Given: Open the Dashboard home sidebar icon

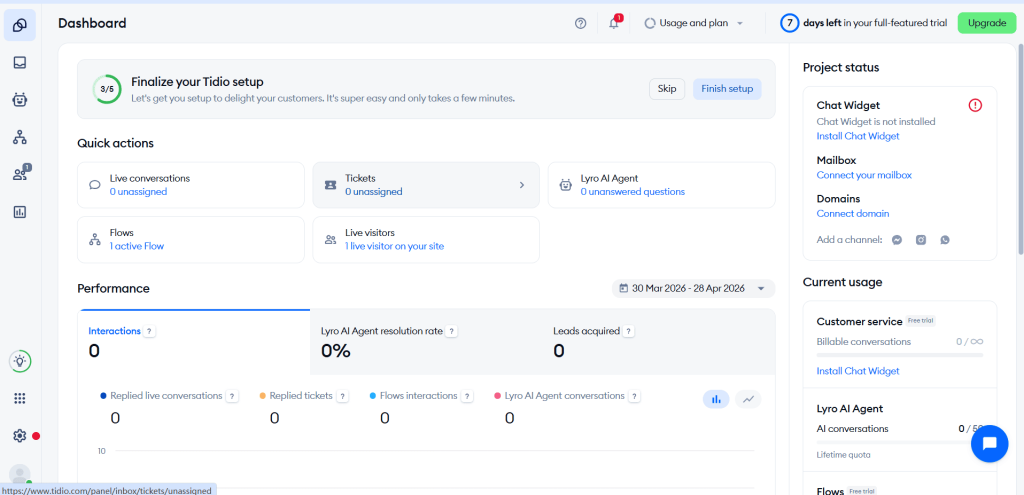Looking at the screenshot, I should pos(20,25).
